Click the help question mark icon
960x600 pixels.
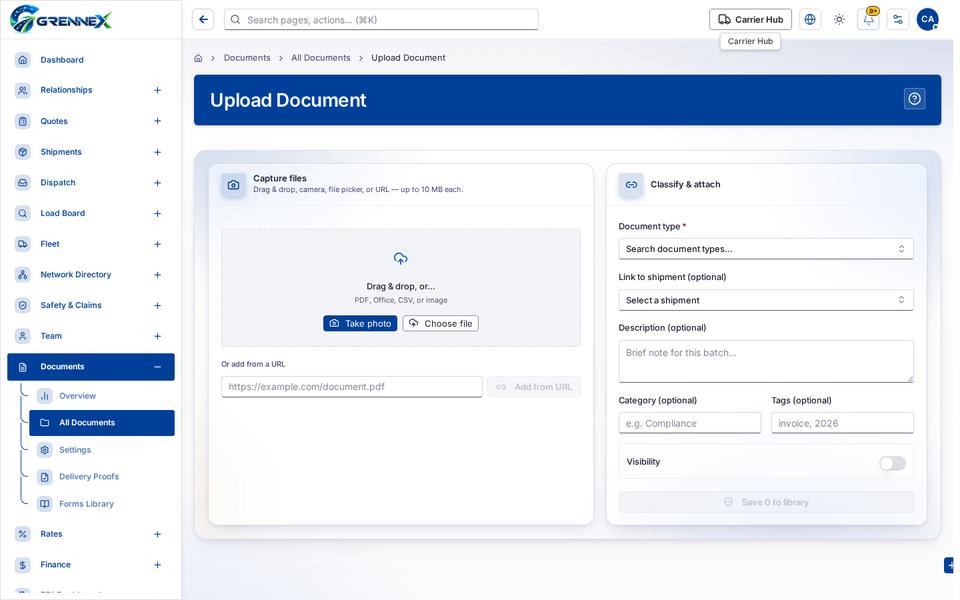coord(915,99)
